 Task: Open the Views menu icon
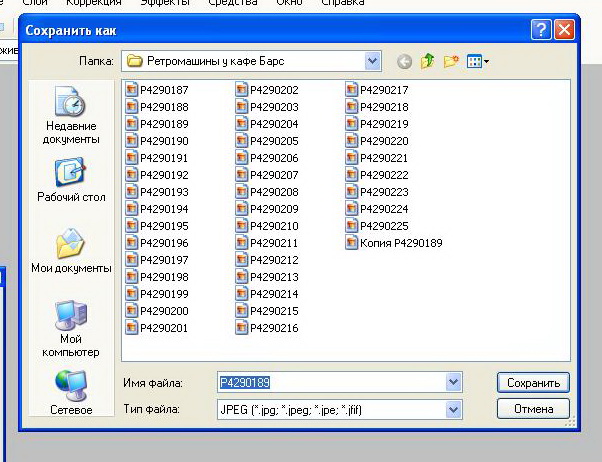point(478,62)
